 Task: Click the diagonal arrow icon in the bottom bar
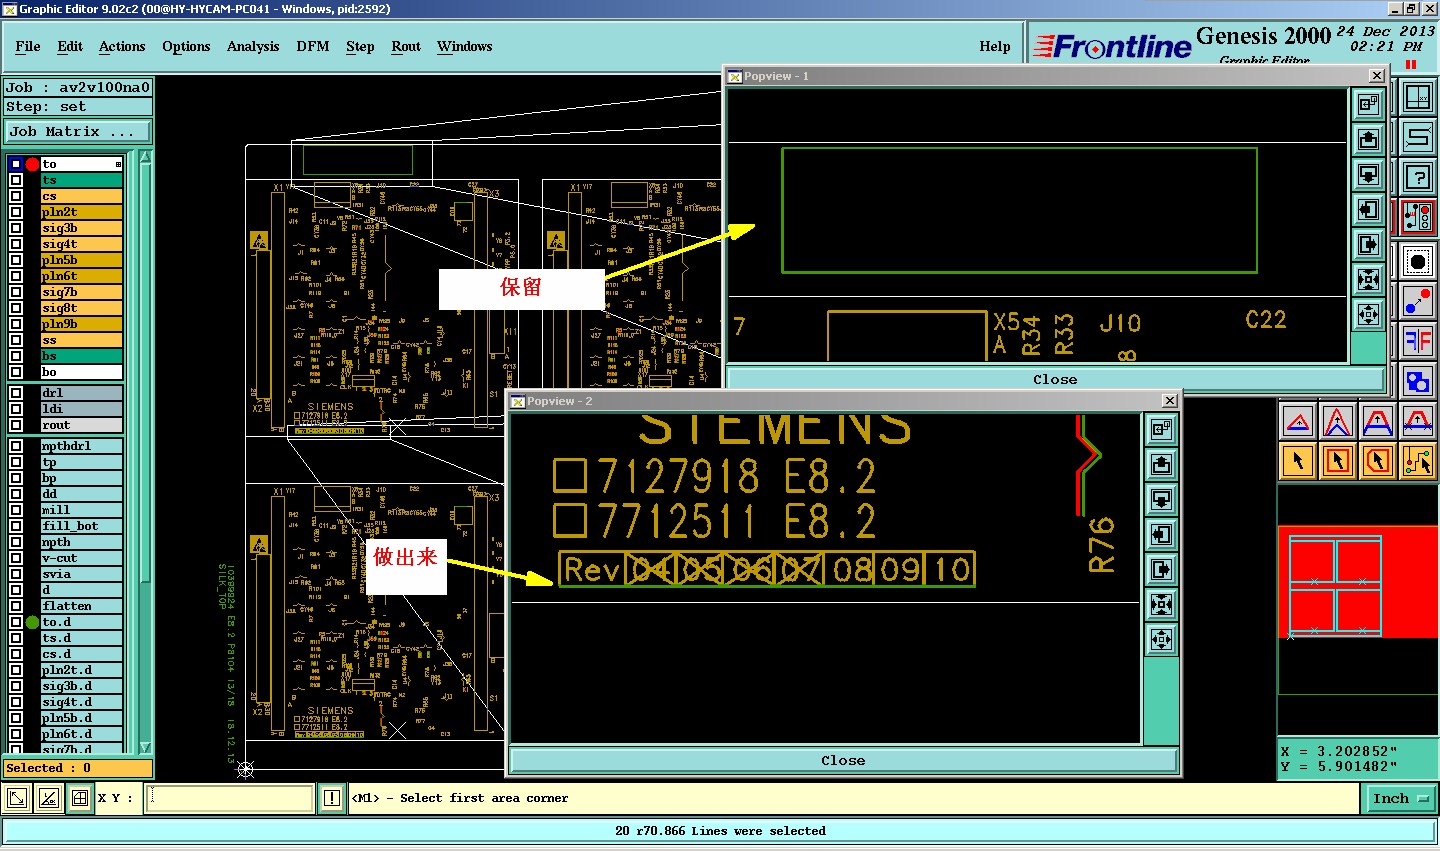click(17, 798)
